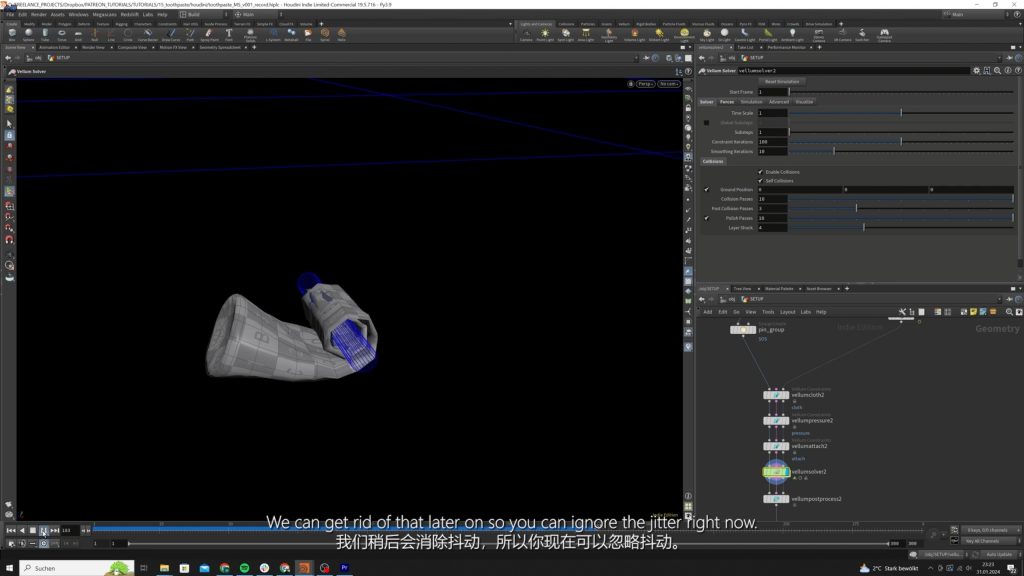Switch to the Forces parameter tab

click(727, 102)
